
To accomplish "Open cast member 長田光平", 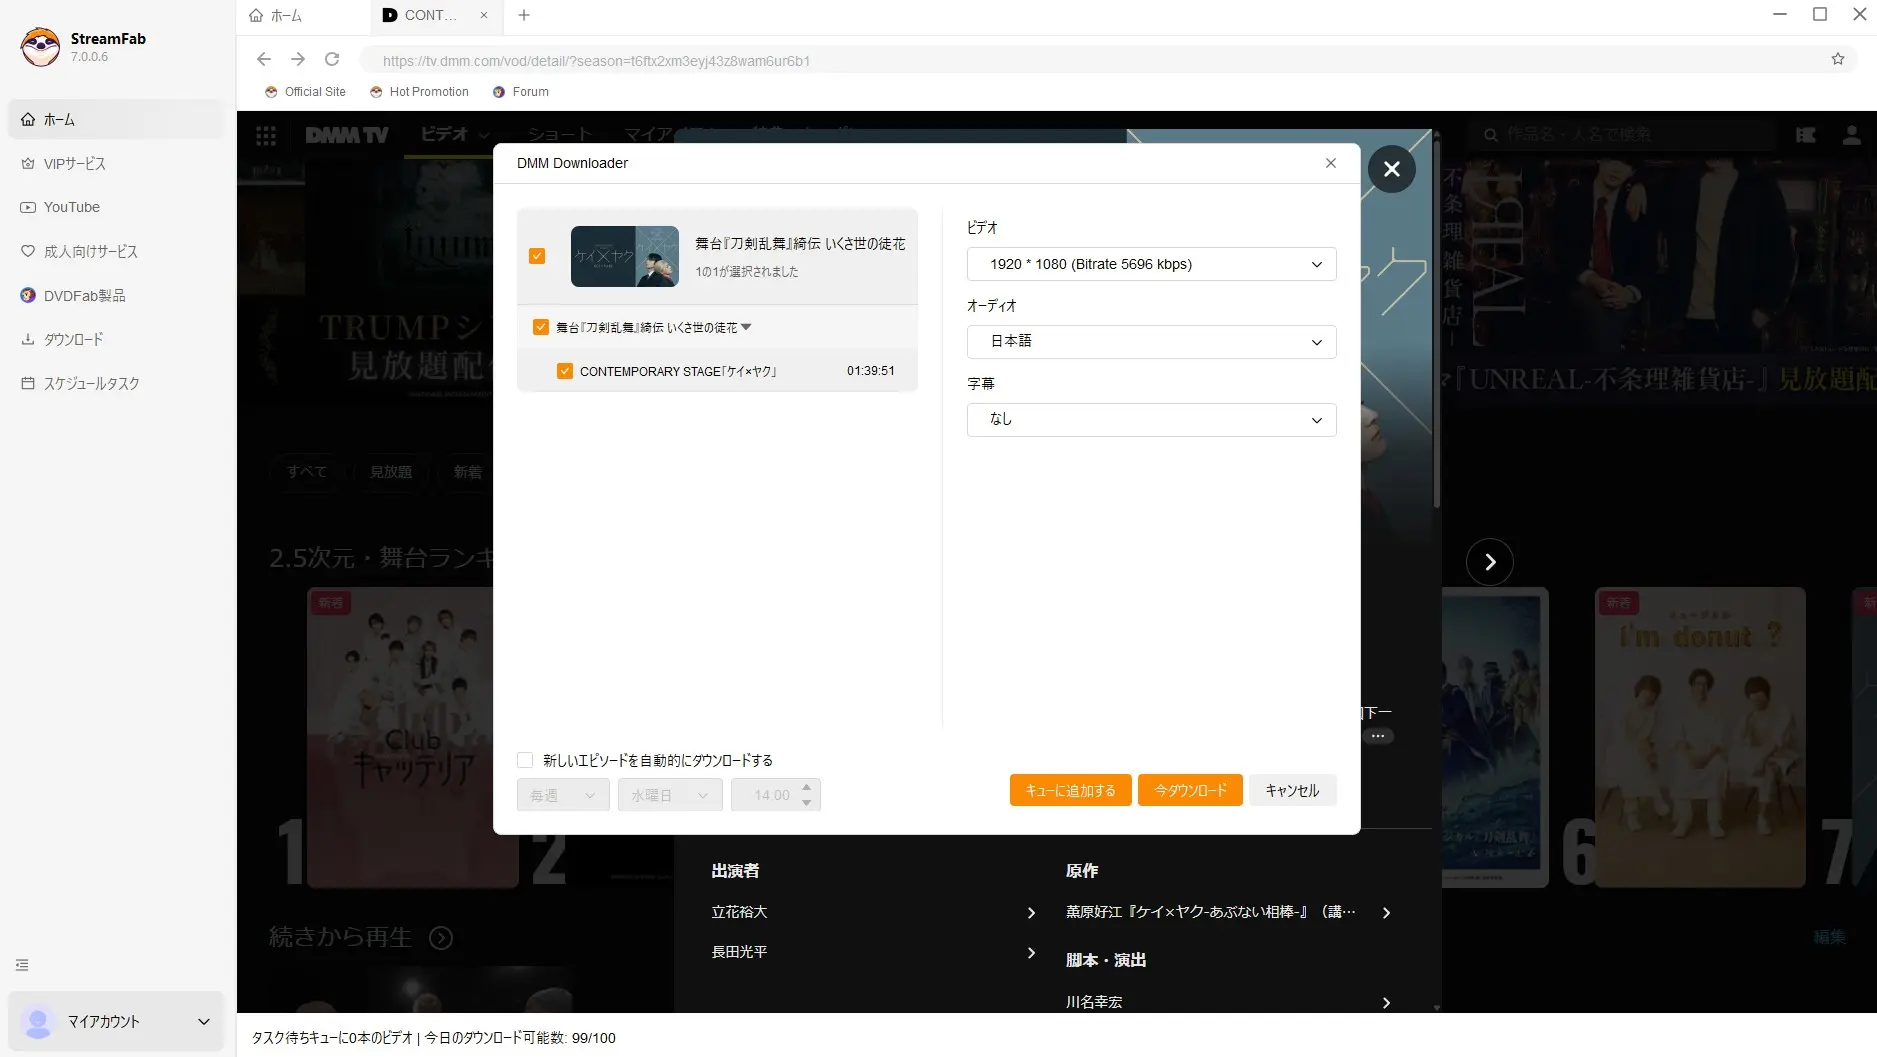I will coord(873,952).
